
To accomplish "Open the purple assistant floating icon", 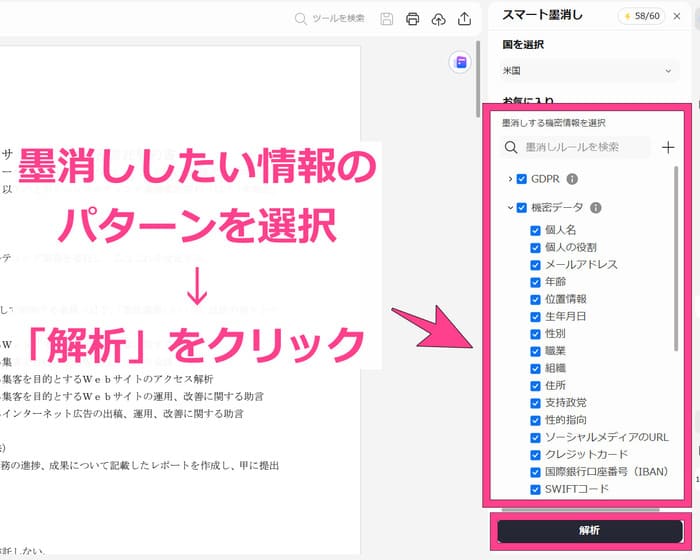I will [460, 62].
